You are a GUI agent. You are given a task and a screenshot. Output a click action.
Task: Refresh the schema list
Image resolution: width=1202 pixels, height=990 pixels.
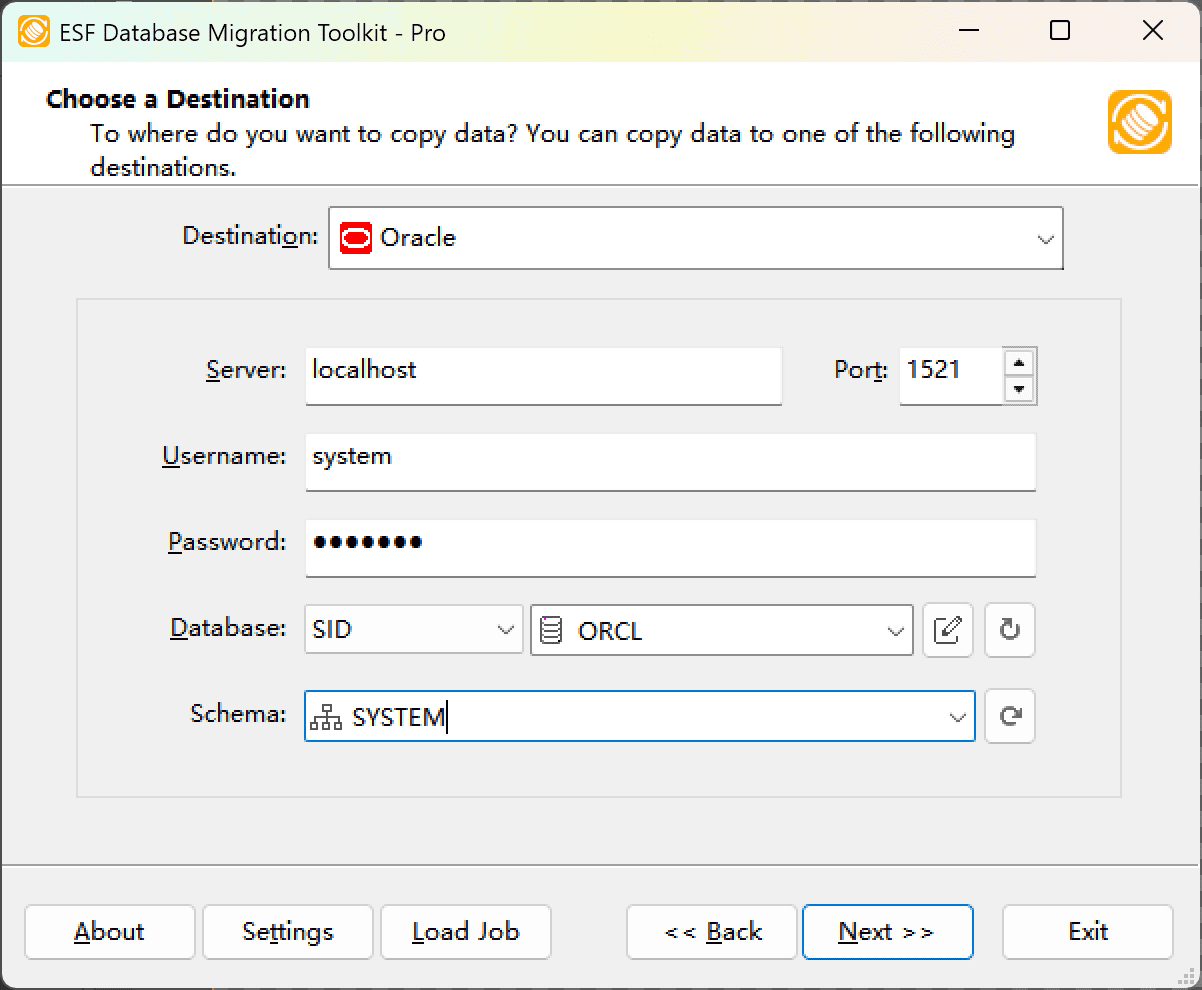click(1009, 716)
